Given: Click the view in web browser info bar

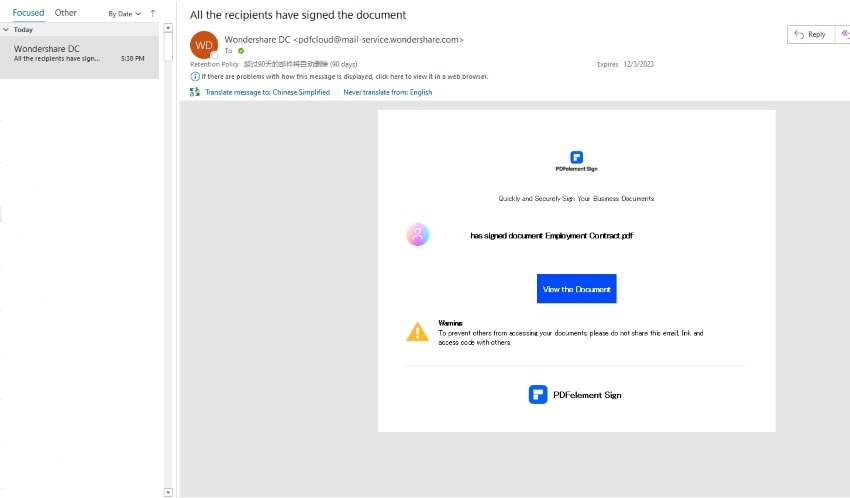Looking at the screenshot, I should (344, 76).
